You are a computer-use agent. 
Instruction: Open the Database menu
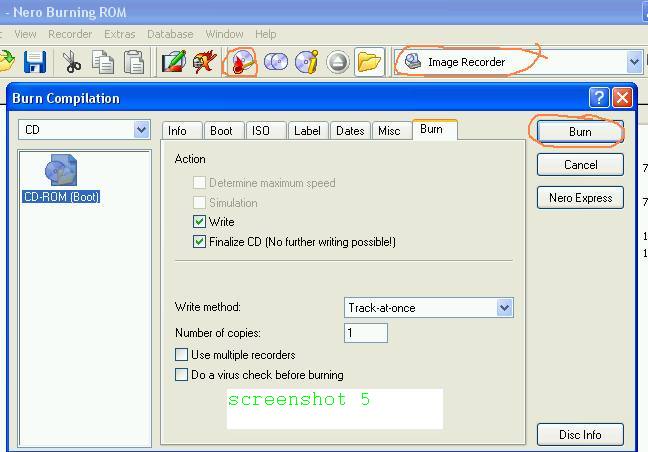coord(170,34)
